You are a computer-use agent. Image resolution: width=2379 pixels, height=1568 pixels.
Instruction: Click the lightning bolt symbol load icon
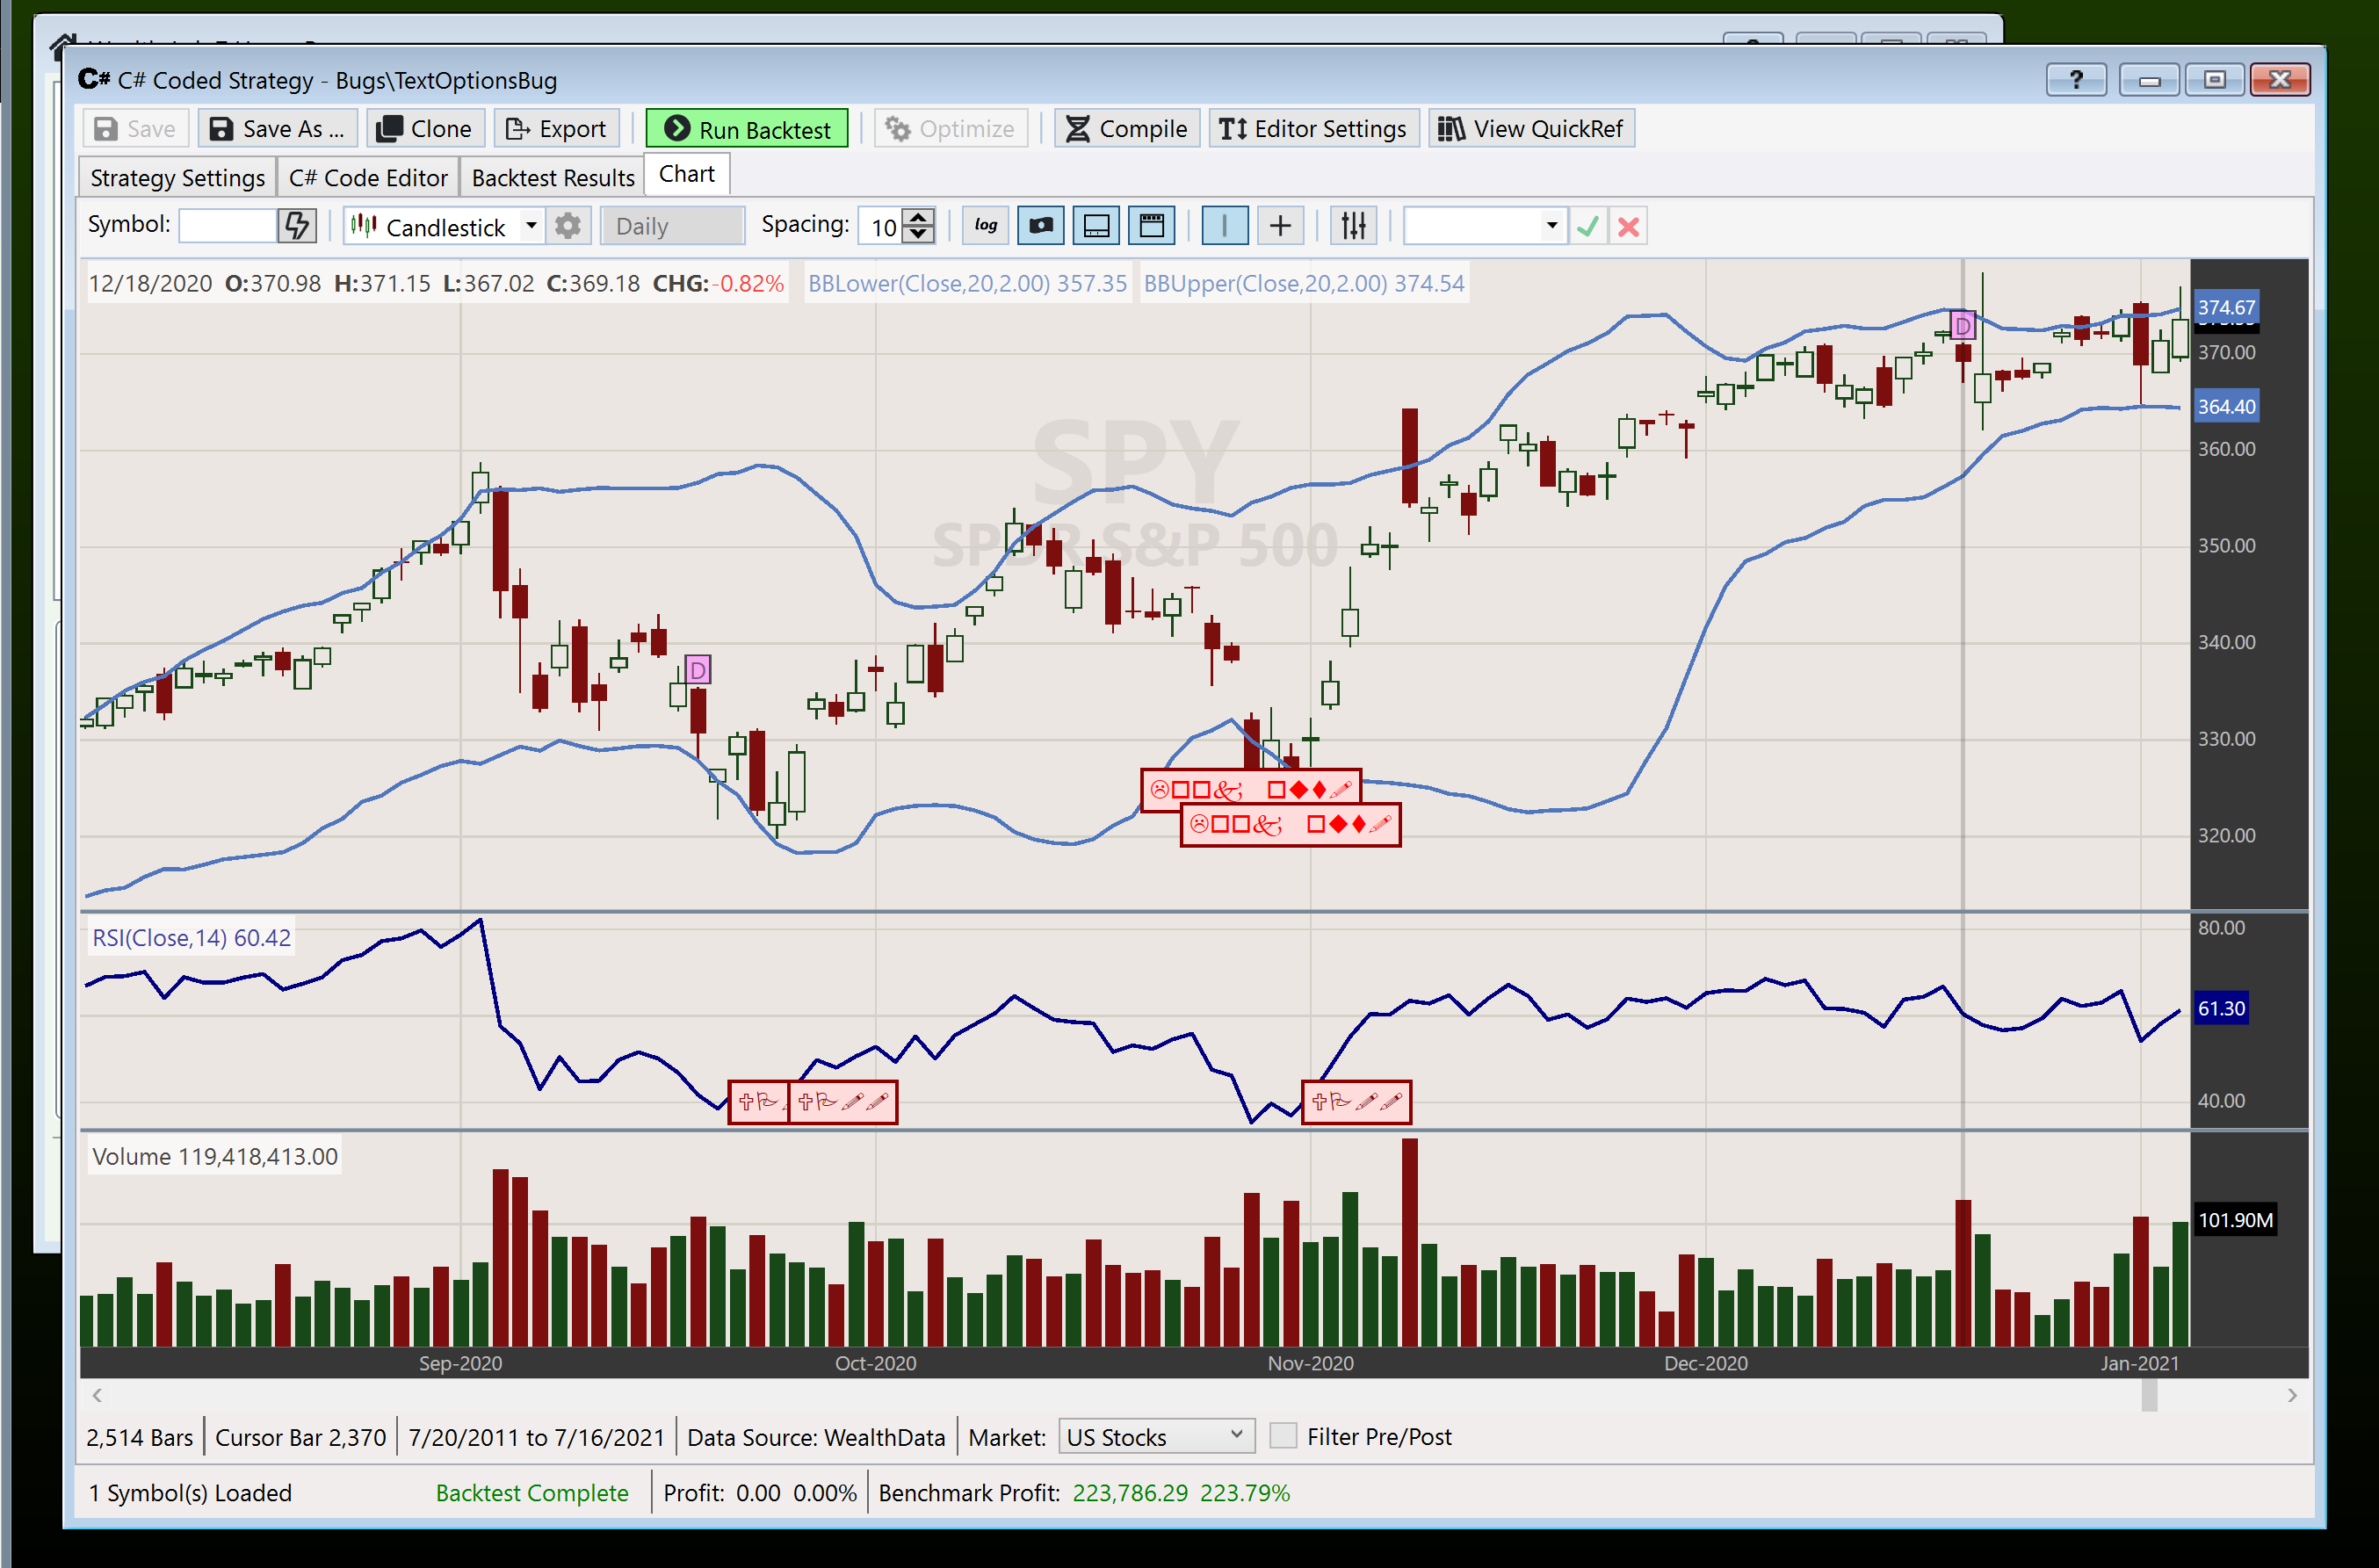pyautogui.click(x=297, y=226)
